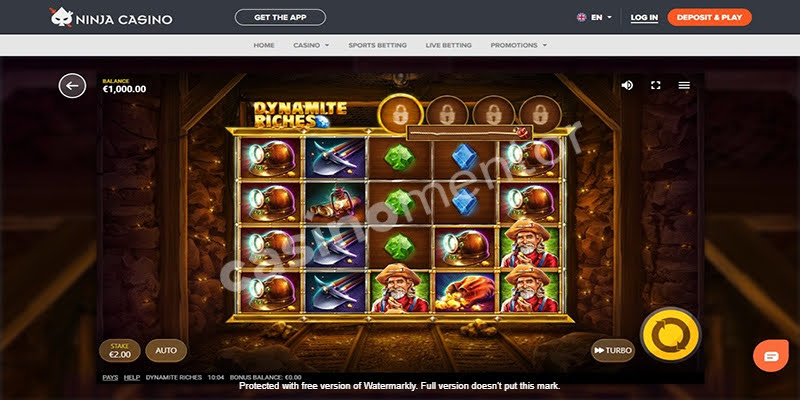Expand the Casino menu dropdown
Image resolution: width=800 pixels, height=400 pixels.
click(311, 45)
